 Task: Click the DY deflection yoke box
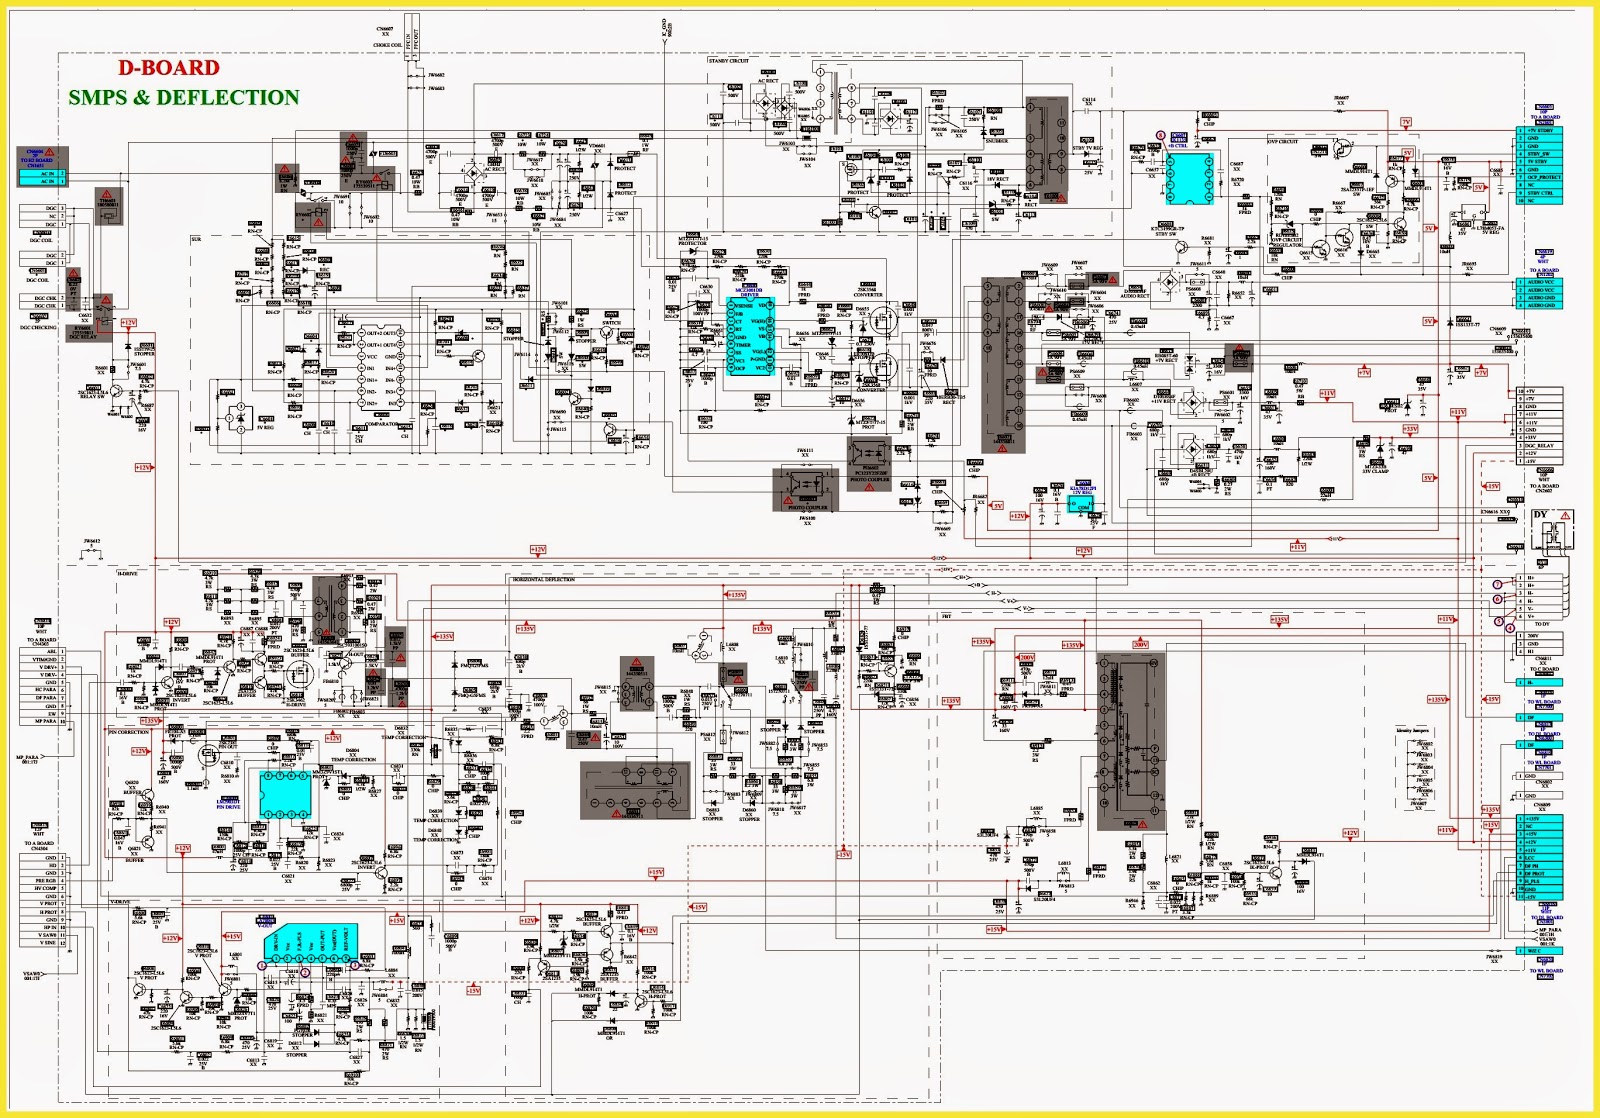coord(1551,529)
